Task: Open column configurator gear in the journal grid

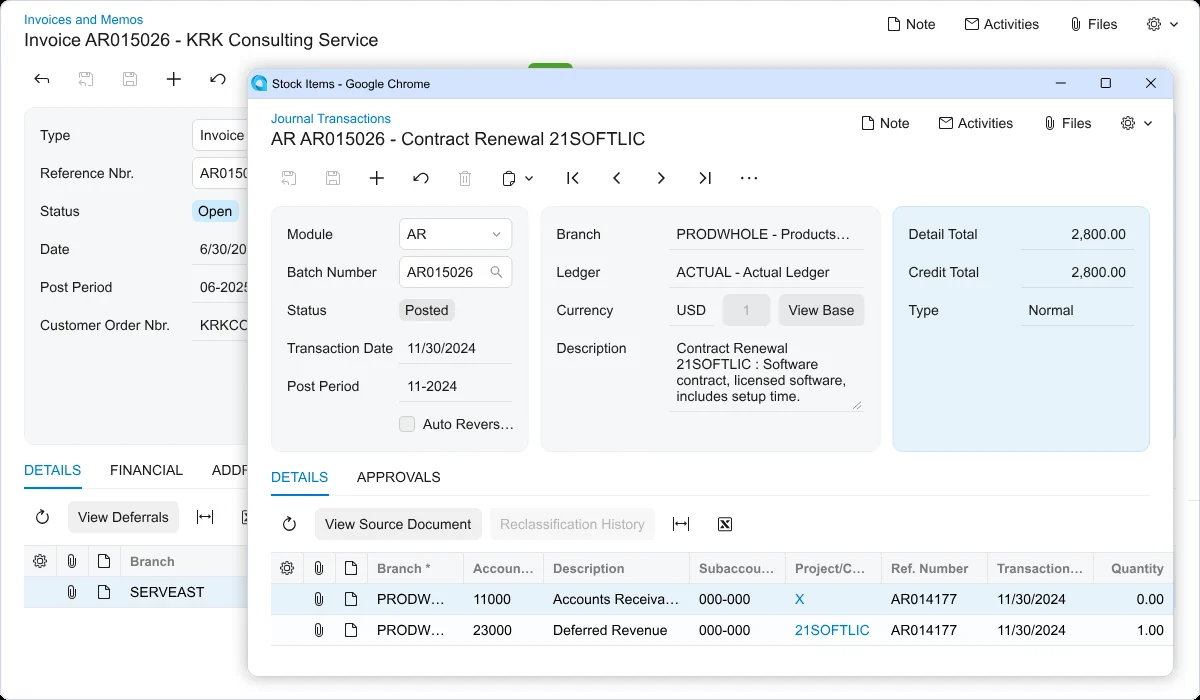Action: click(287, 568)
